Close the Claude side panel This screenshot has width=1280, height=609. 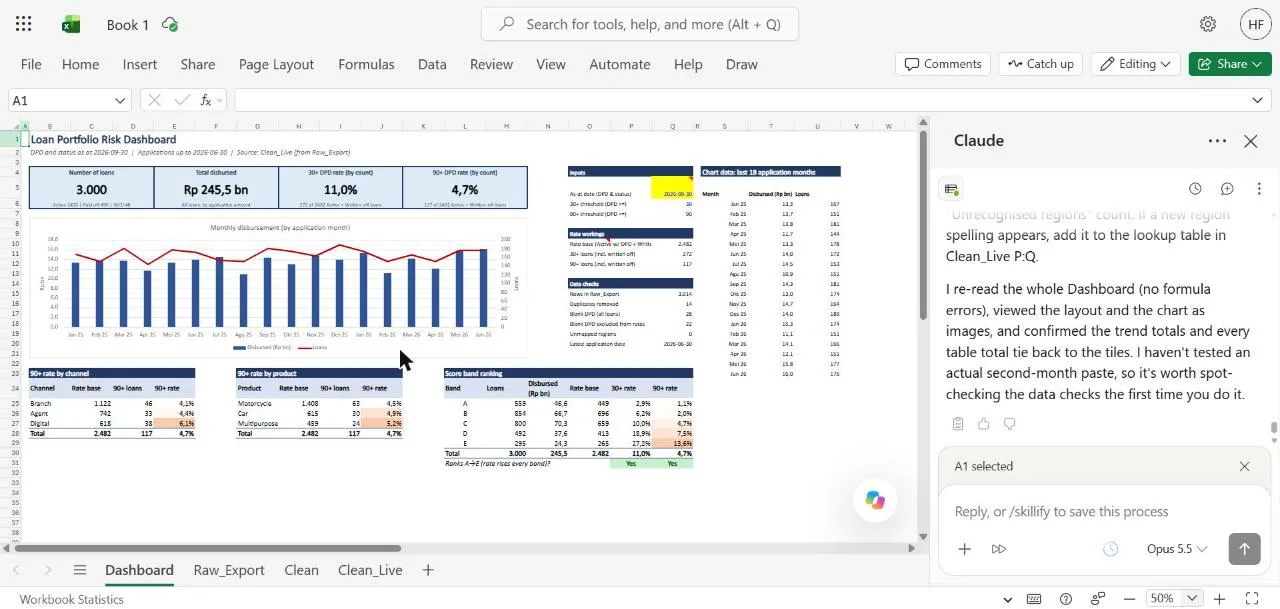[x=1250, y=141]
